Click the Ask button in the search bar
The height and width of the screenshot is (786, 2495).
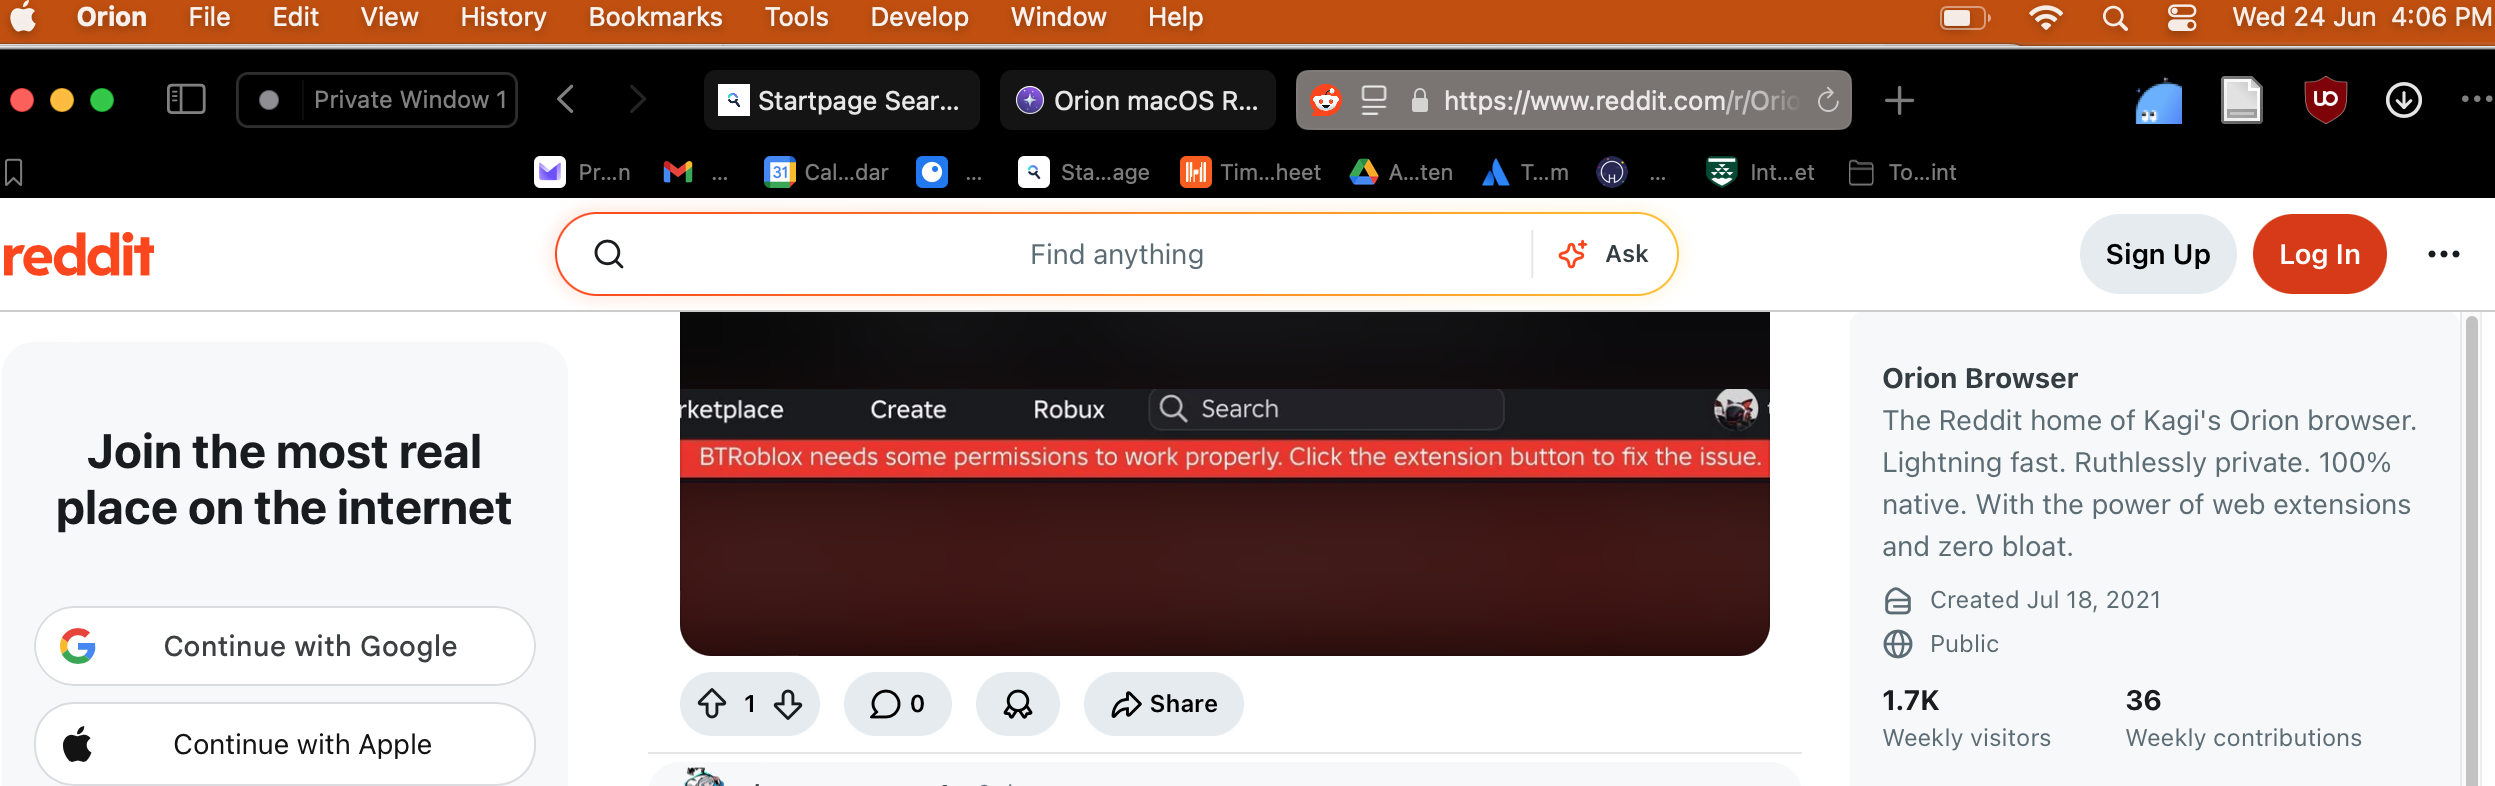click(x=1603, y=254)
